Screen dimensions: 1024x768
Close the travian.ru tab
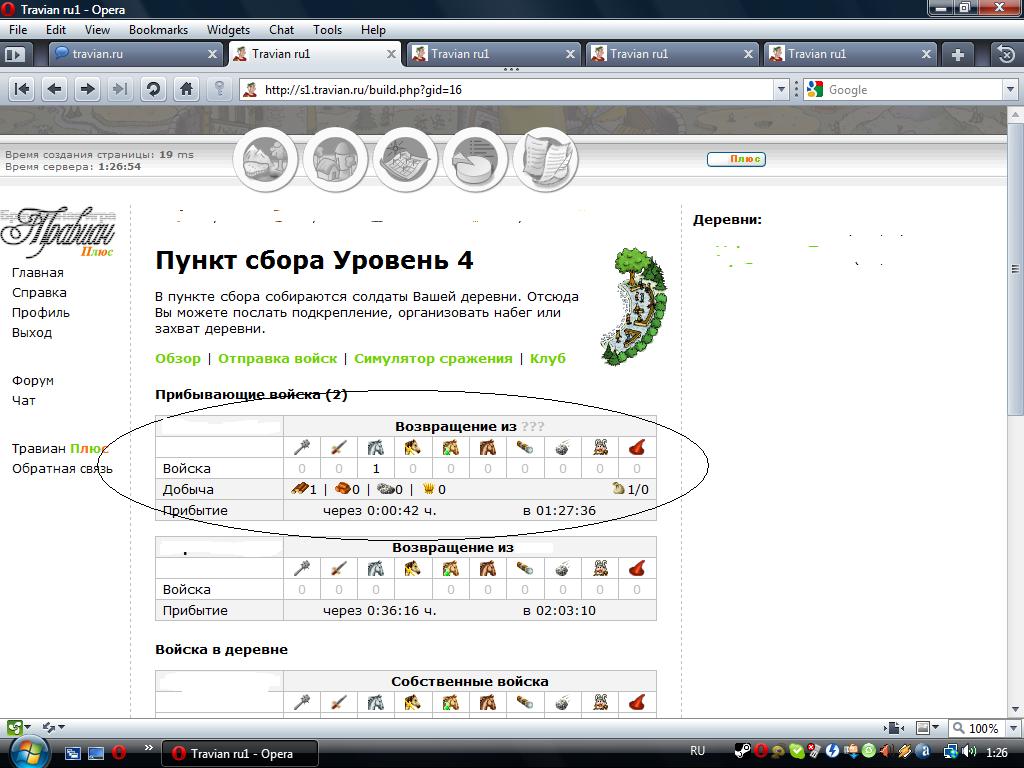(x=212, y=54)
